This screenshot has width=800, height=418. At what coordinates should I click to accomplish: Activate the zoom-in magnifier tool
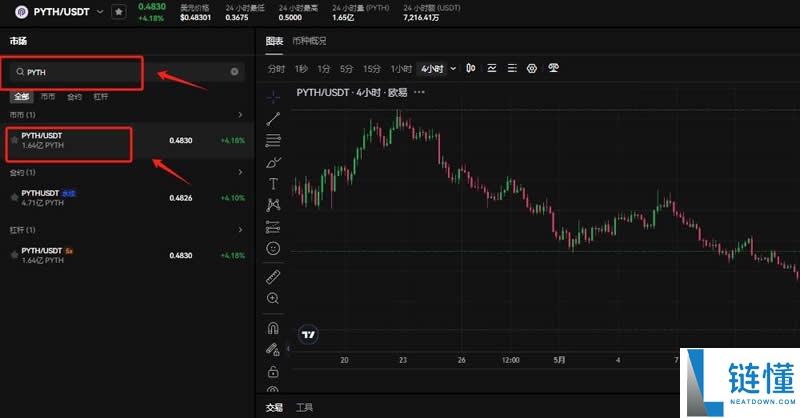click(x=273, y=298)
